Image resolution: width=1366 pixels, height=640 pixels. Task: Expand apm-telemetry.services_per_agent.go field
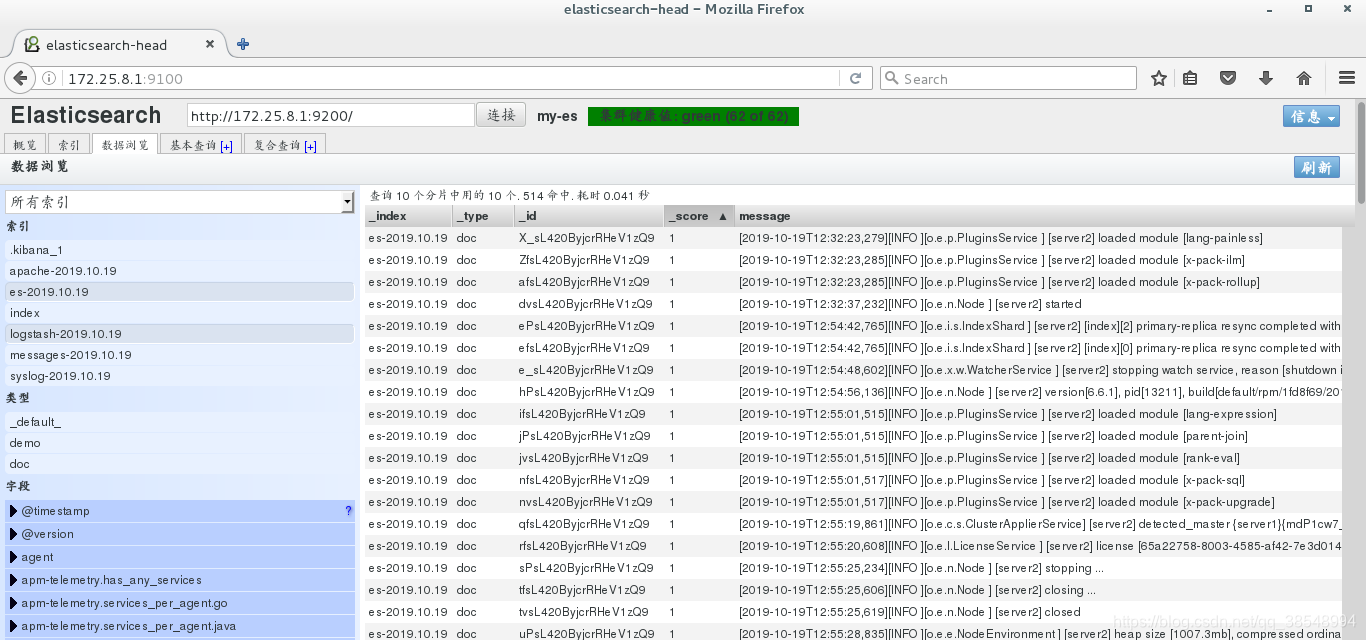tap(14, 603)
